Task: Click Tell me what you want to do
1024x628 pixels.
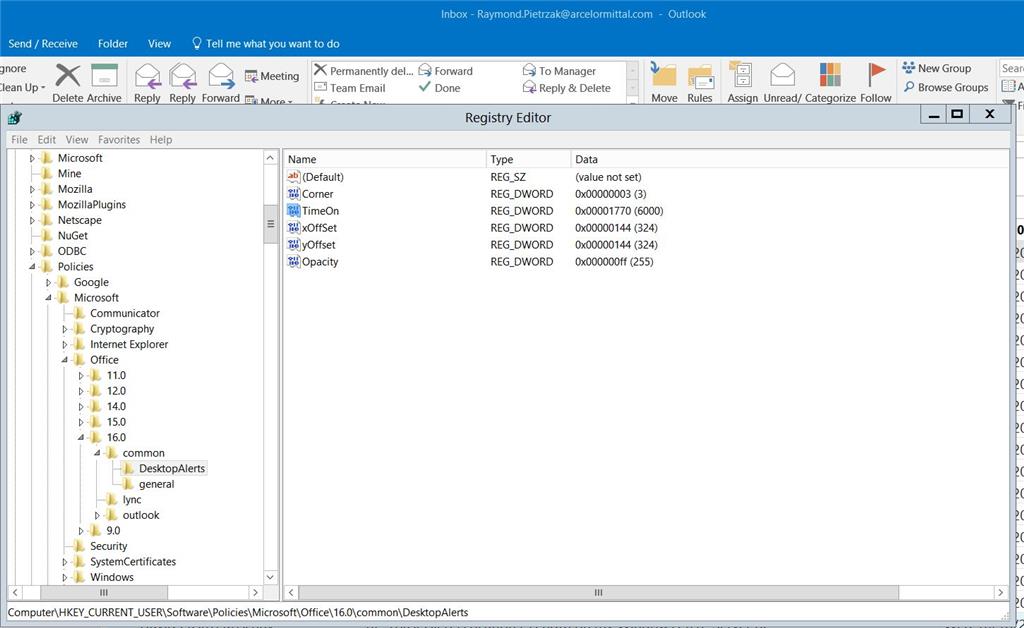Action: 266,44
